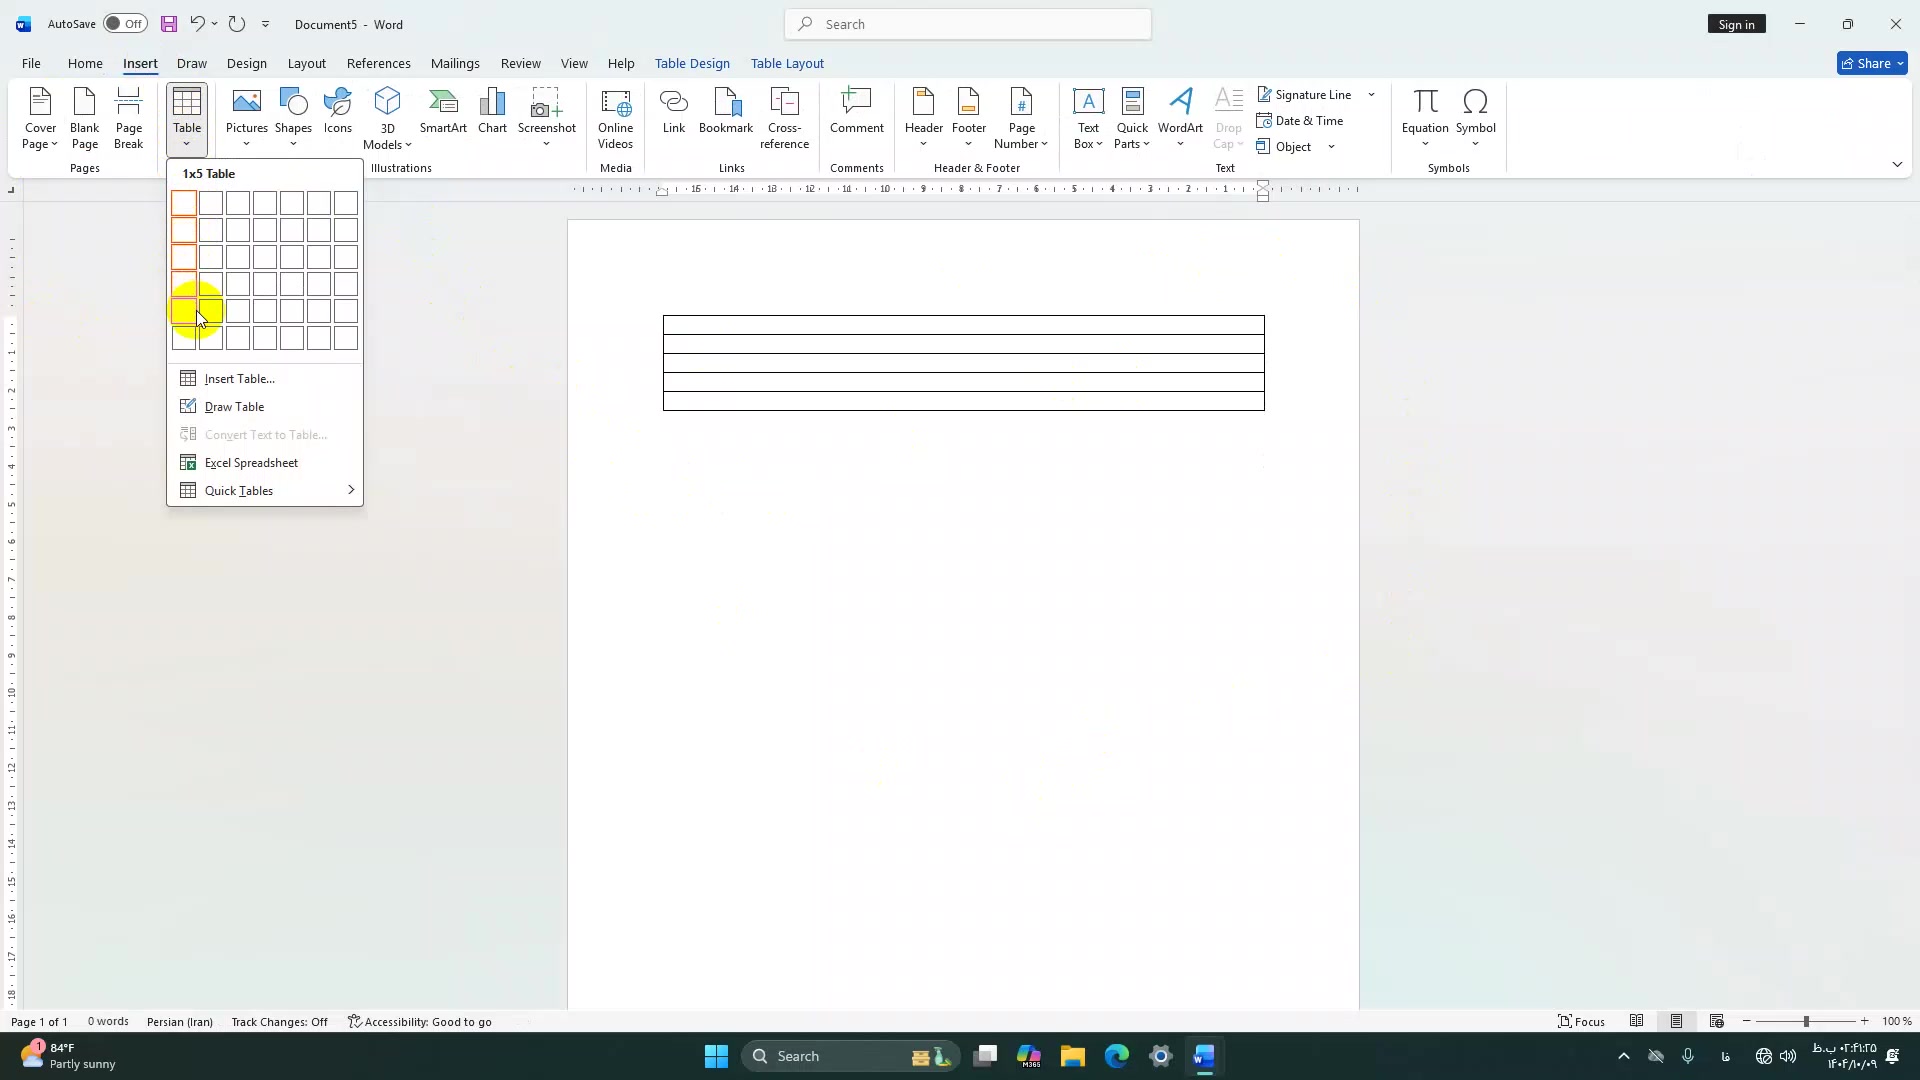Screen dimensions: 1920x1080
Task: Click the SmartArt icon in the ribbon
Action: (443, 111)
